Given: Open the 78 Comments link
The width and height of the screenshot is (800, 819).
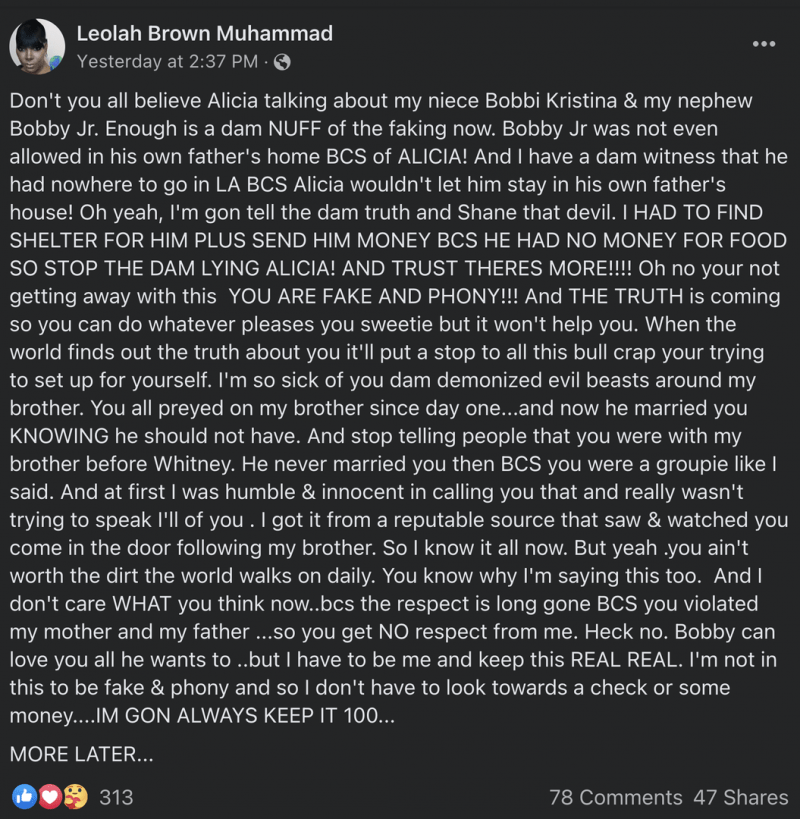Looking at the screenshot, I should 616,797.
